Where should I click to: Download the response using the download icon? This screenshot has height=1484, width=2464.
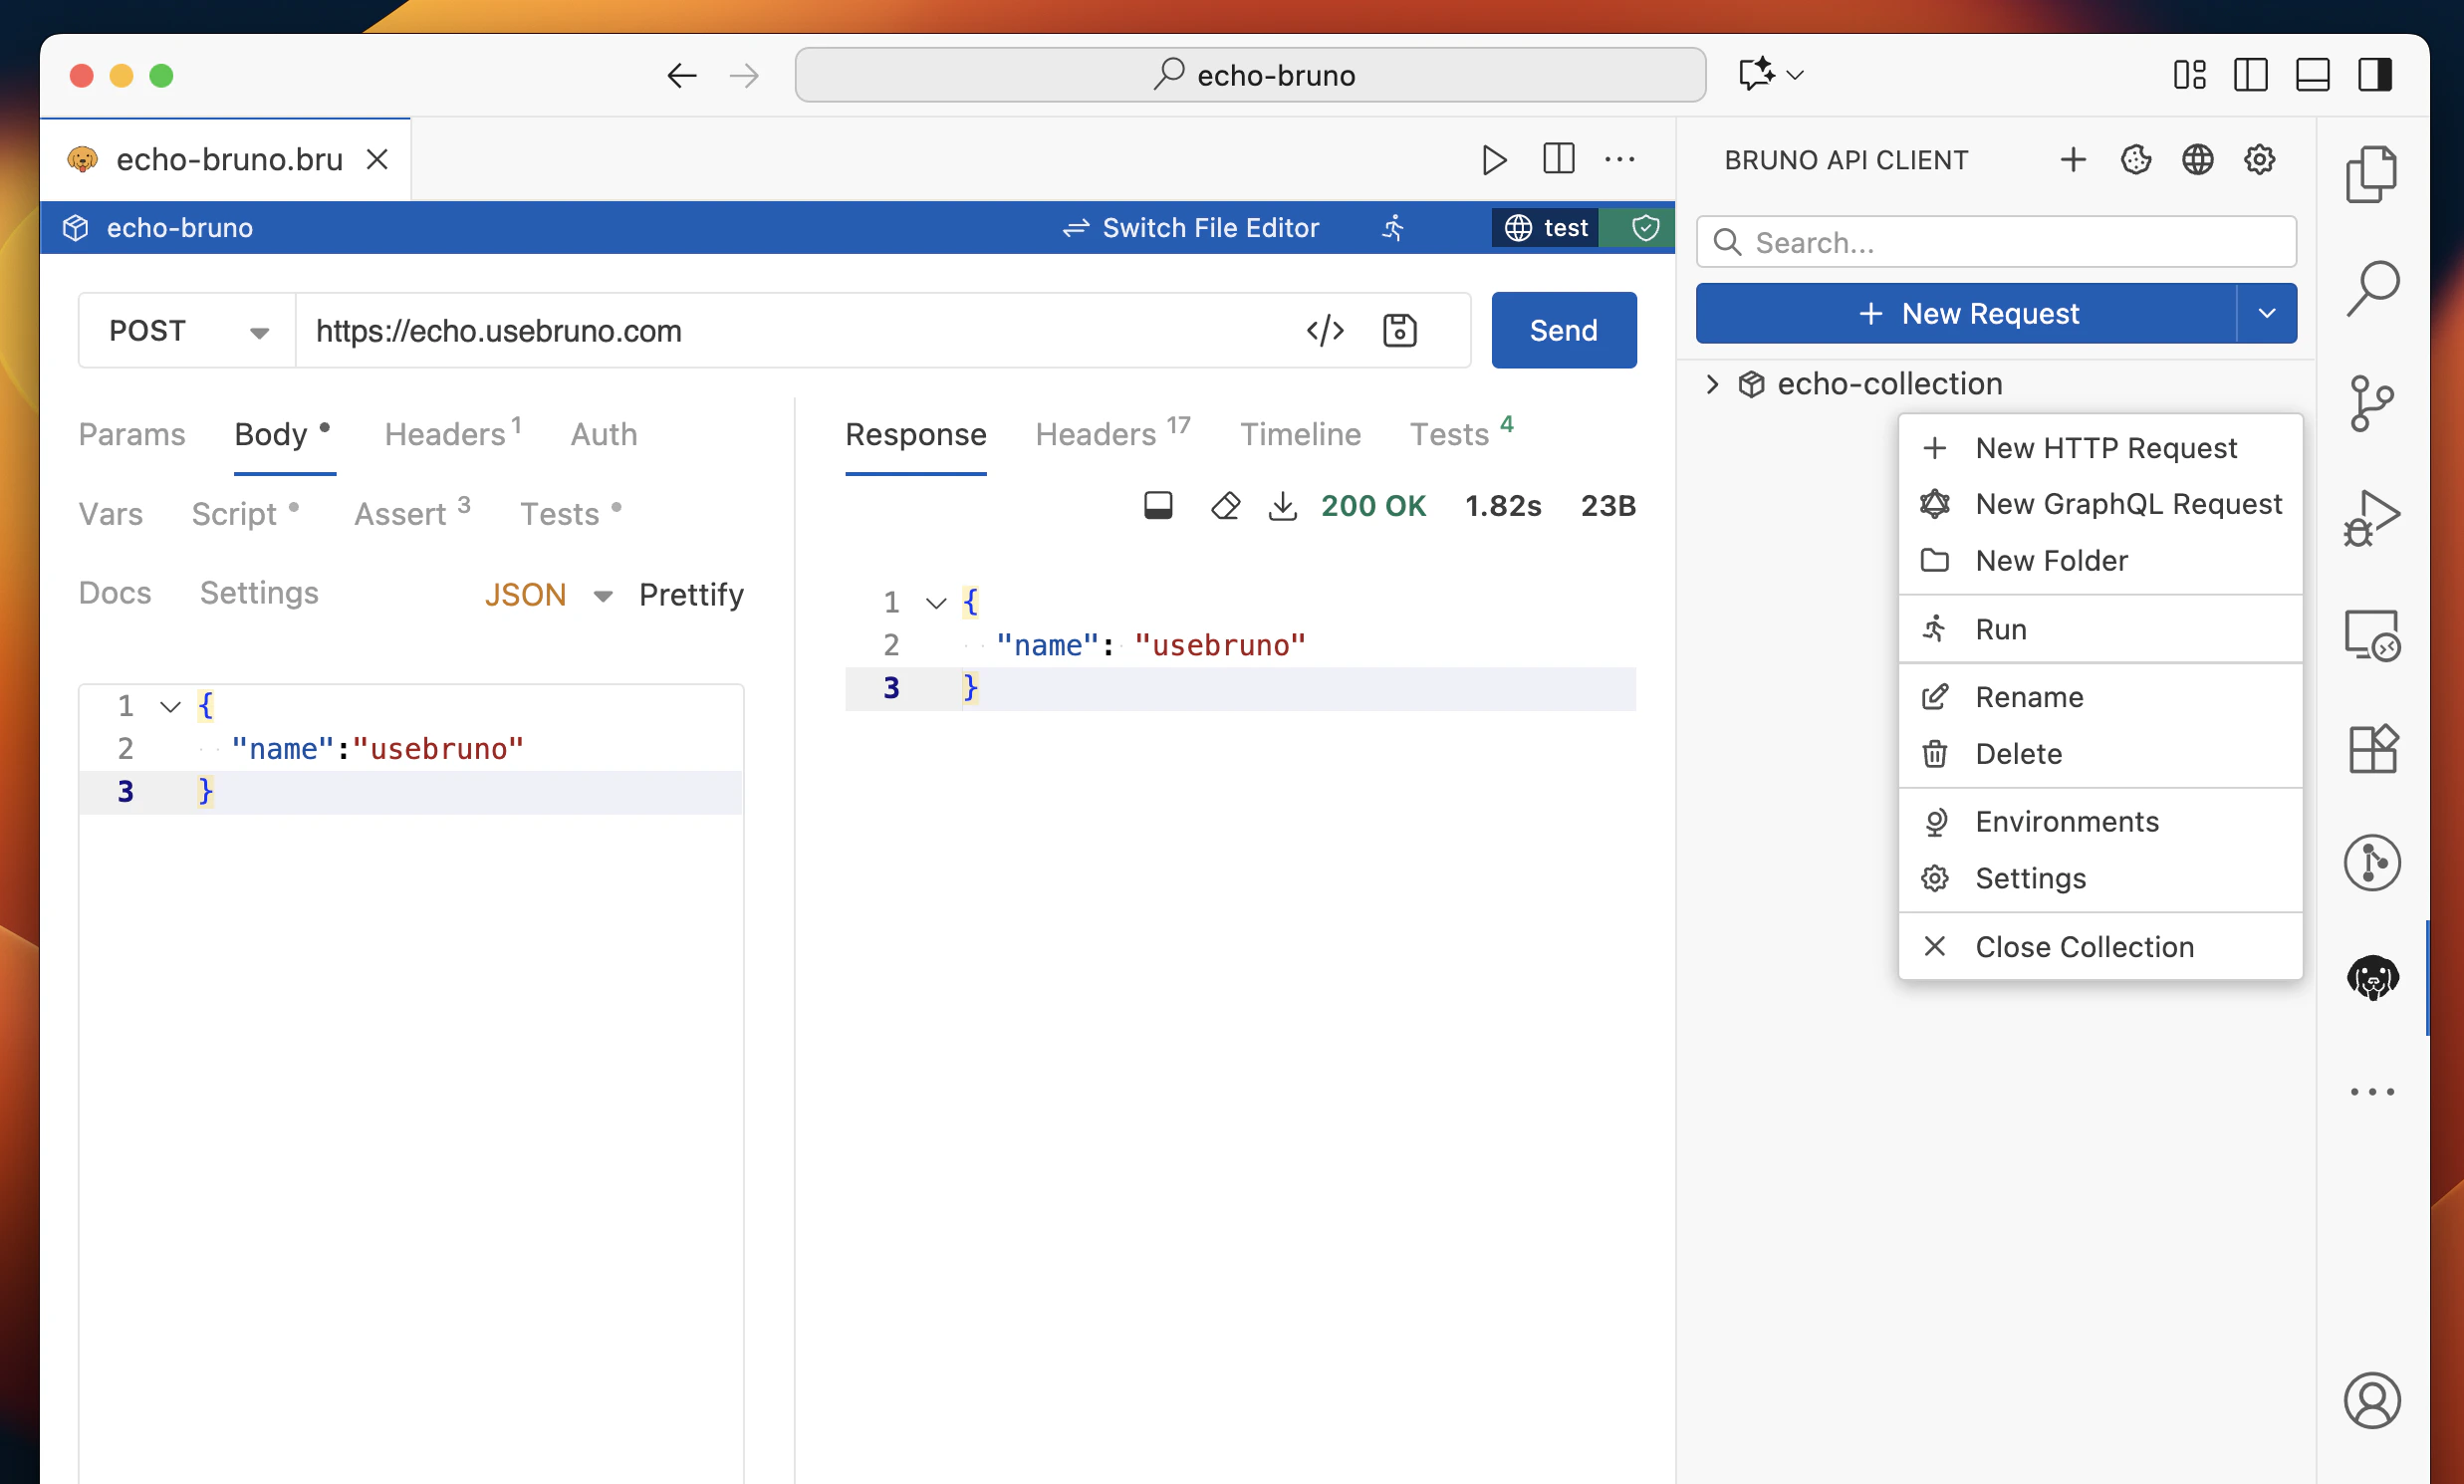click(x=1283, y=506)
